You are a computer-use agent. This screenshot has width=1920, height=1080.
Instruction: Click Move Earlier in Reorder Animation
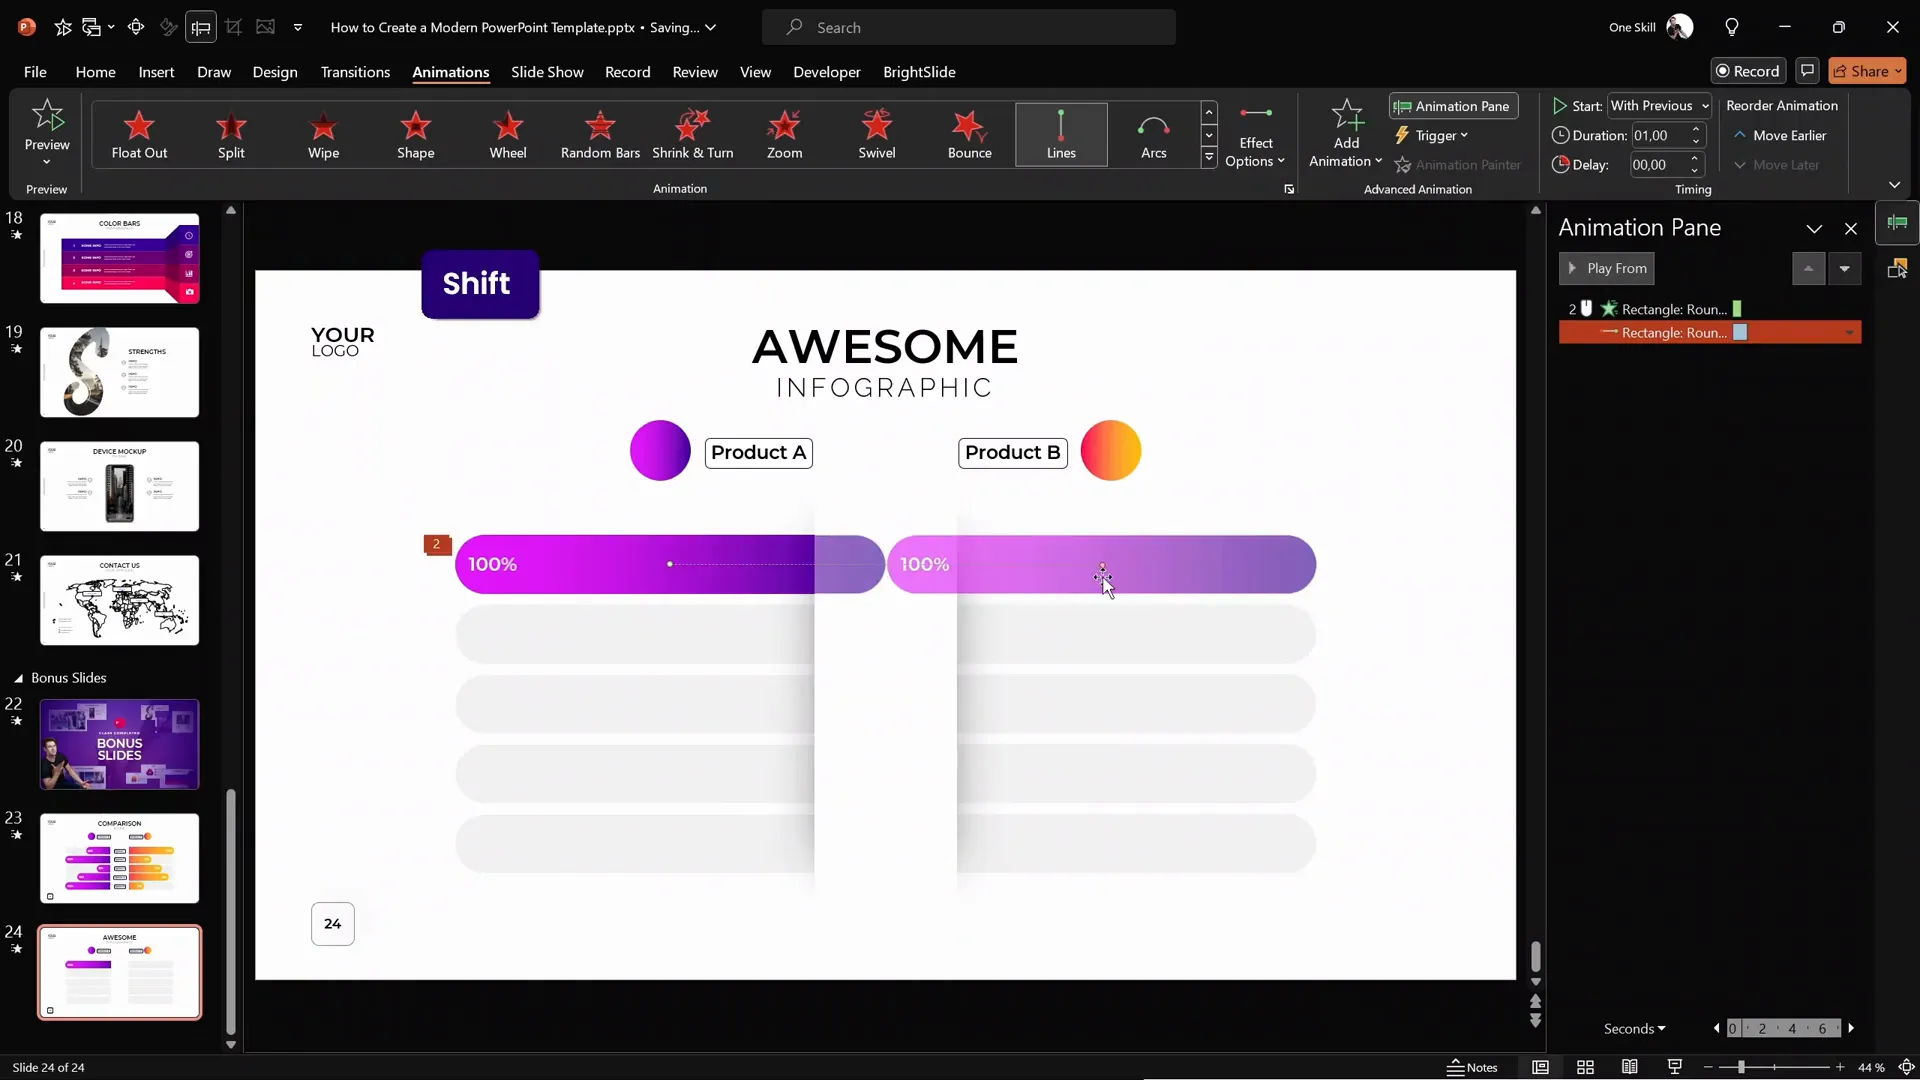(1780, 135)
